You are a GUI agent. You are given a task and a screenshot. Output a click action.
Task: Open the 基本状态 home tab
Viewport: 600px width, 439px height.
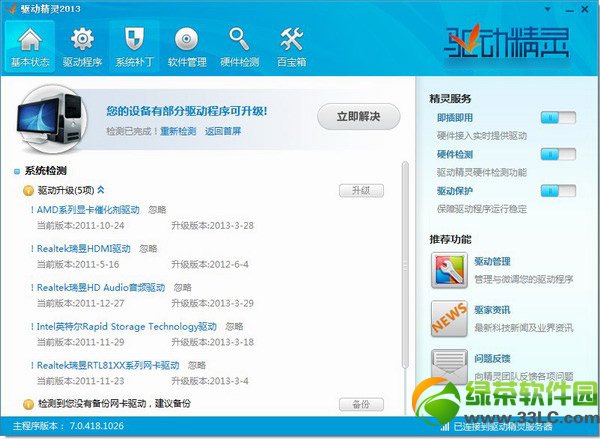click(x=30, y=46)
